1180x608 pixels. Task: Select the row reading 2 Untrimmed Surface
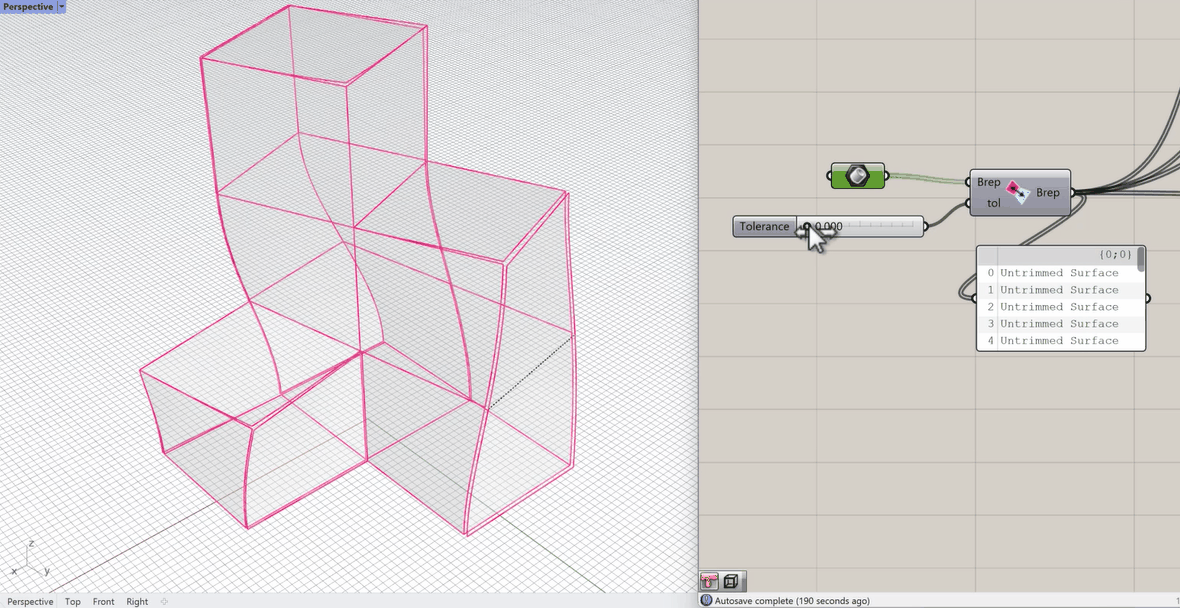coord(1060,306)
